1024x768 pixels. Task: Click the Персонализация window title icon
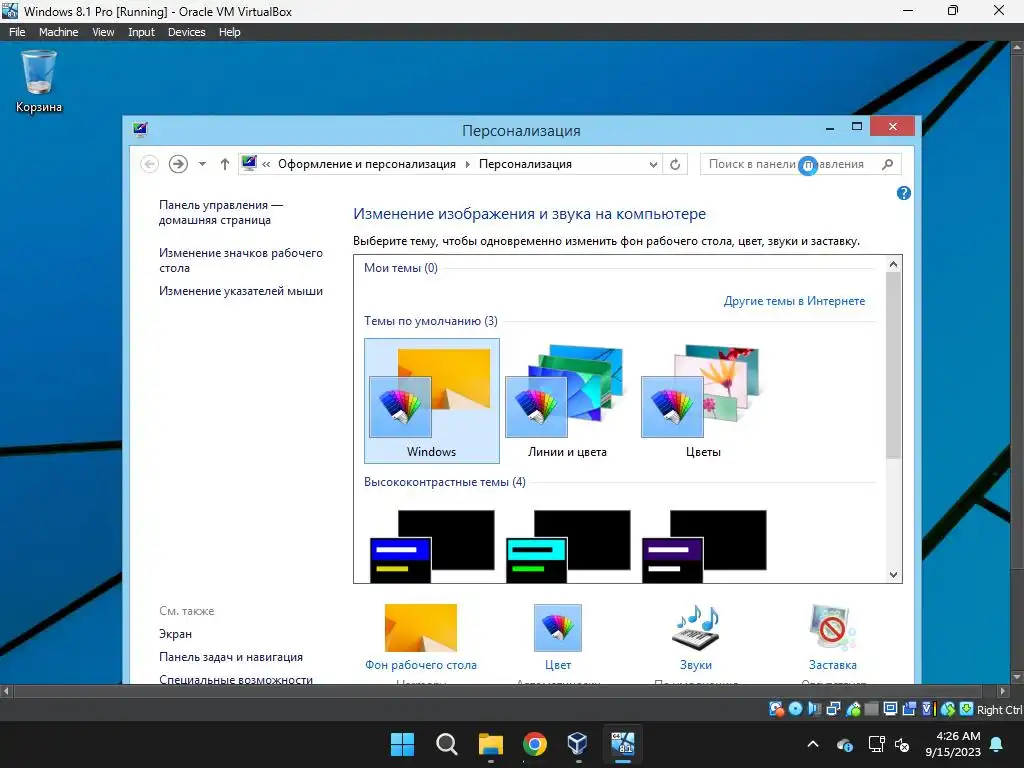tap(140, 129)
